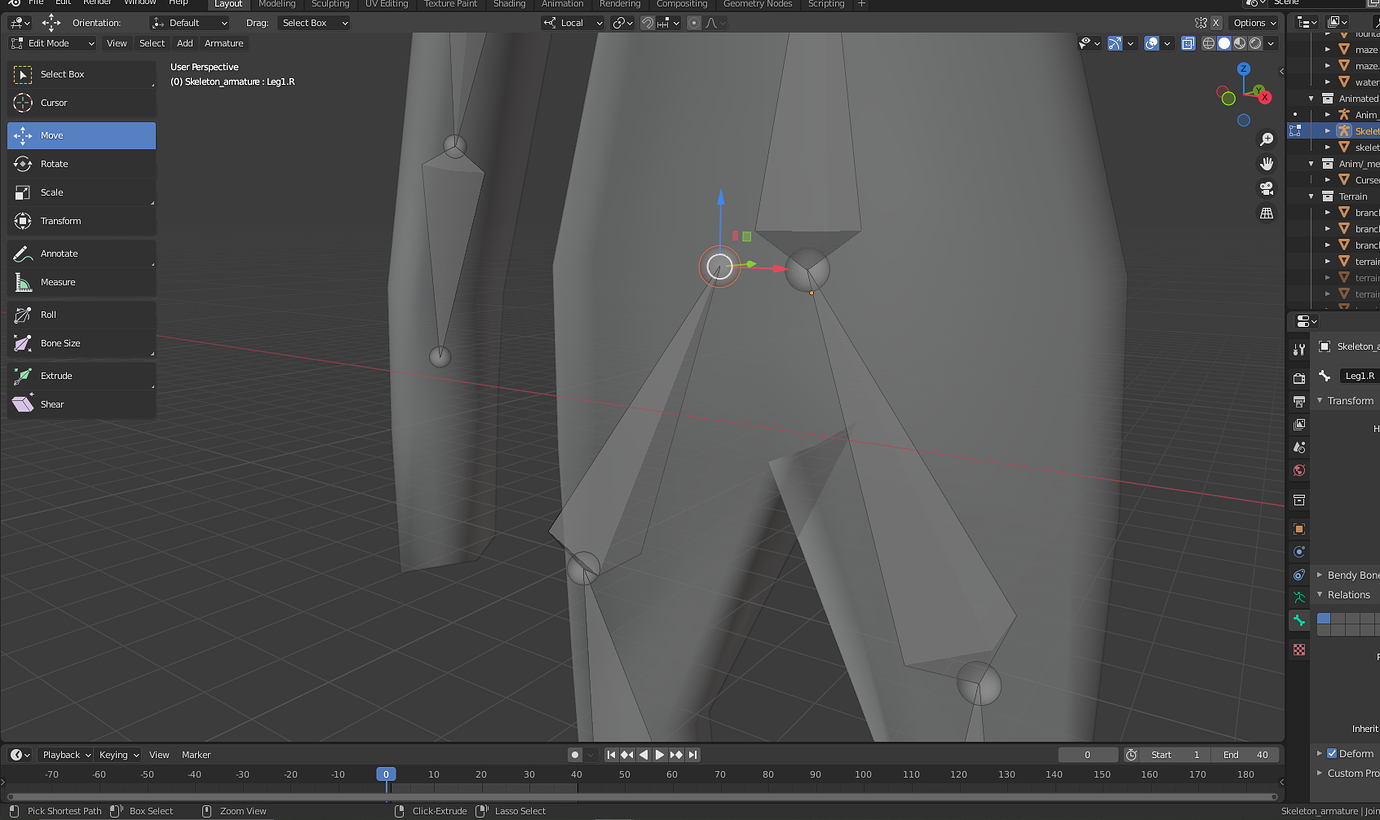Click the zoom view magnifier icon

1267,139
